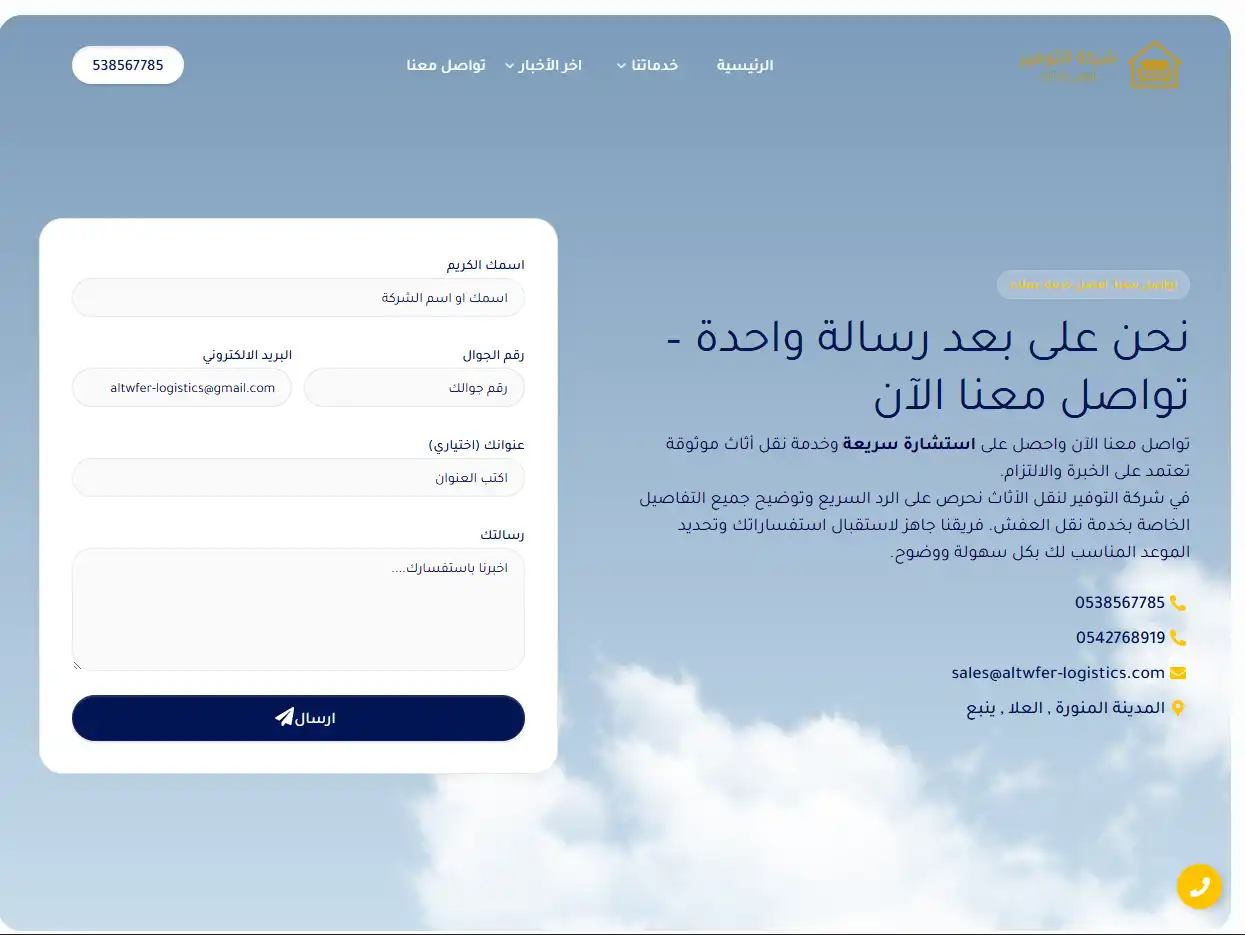
Task: Focus the عنوانك address field
Action: pyautogui.click(x=298, y=478)
